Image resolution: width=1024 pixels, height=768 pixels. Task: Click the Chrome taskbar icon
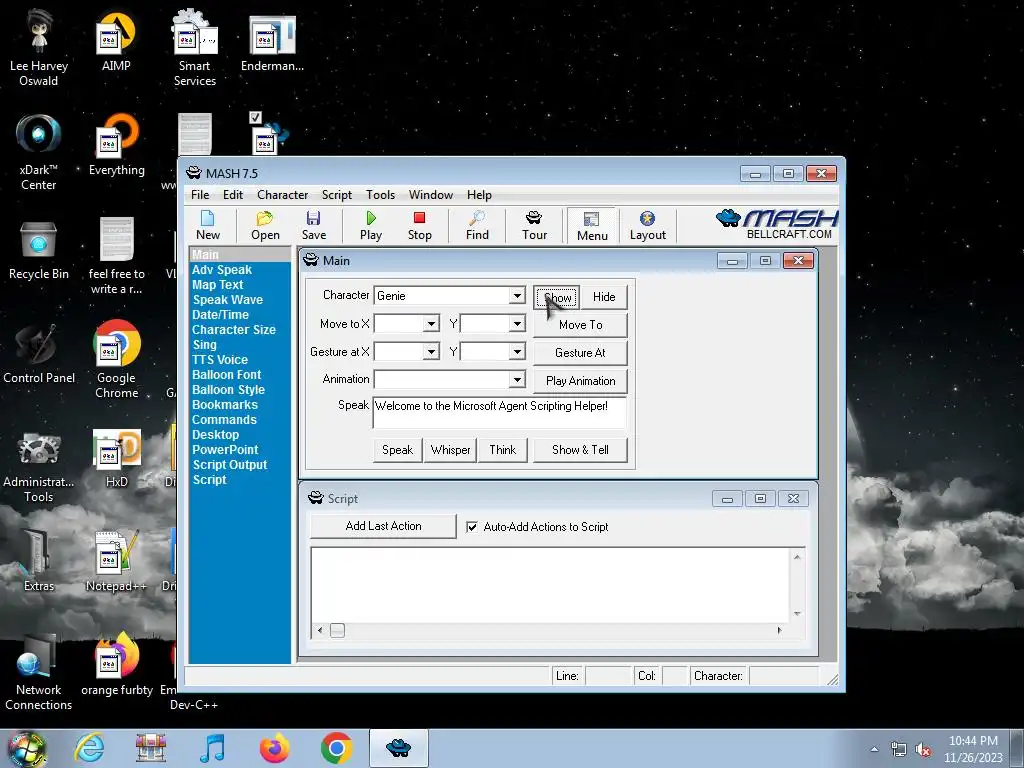(336, 748)
